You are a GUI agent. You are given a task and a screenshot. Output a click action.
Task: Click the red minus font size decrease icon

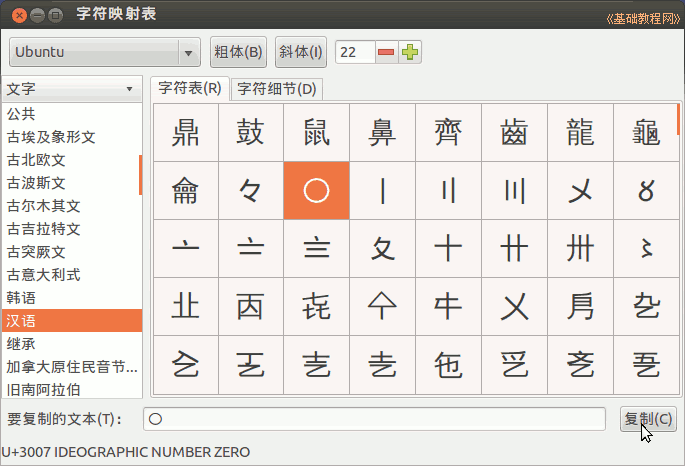386,52
